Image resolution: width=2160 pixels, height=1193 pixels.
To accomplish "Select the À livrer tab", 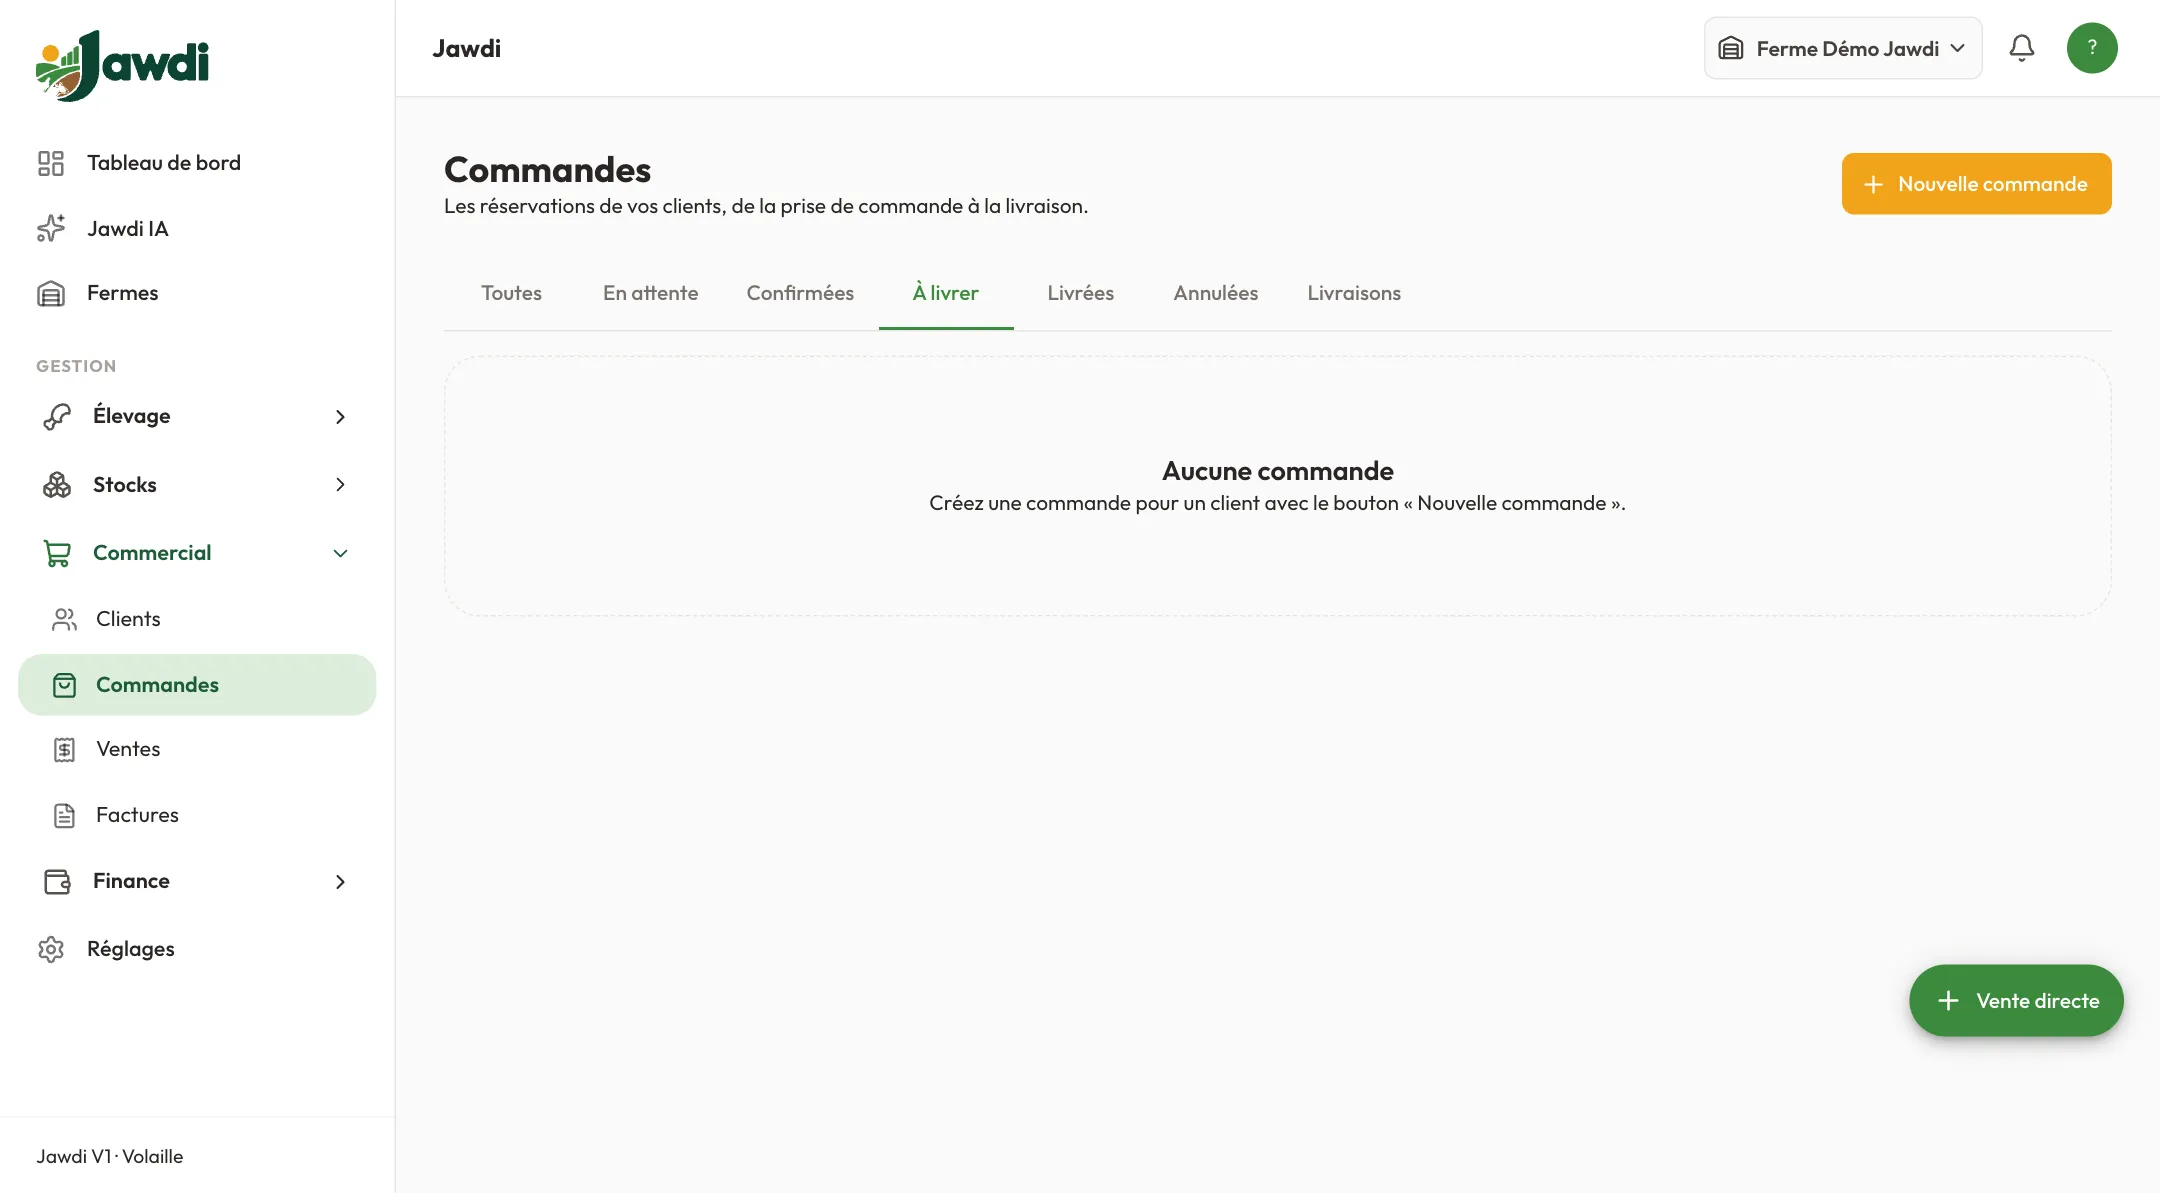I will click(946, 293).
